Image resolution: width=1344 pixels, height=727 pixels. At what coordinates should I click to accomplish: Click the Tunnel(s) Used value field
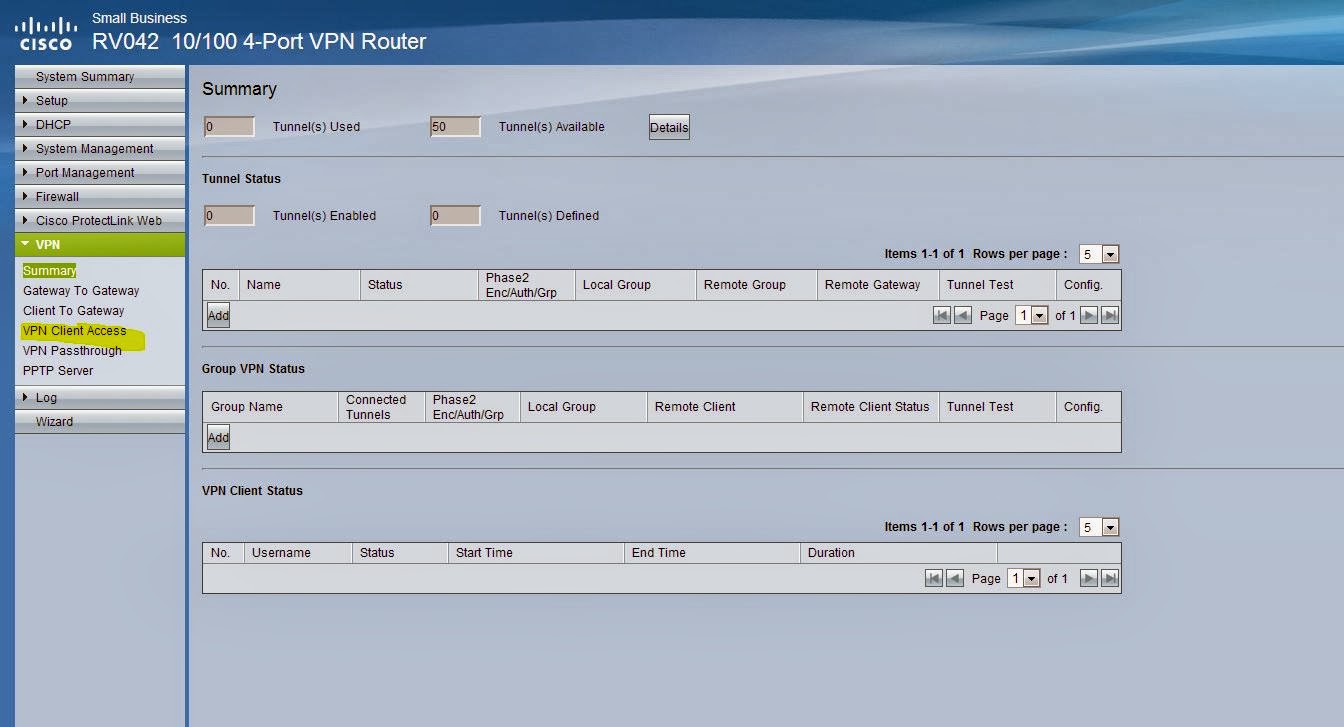229,127
